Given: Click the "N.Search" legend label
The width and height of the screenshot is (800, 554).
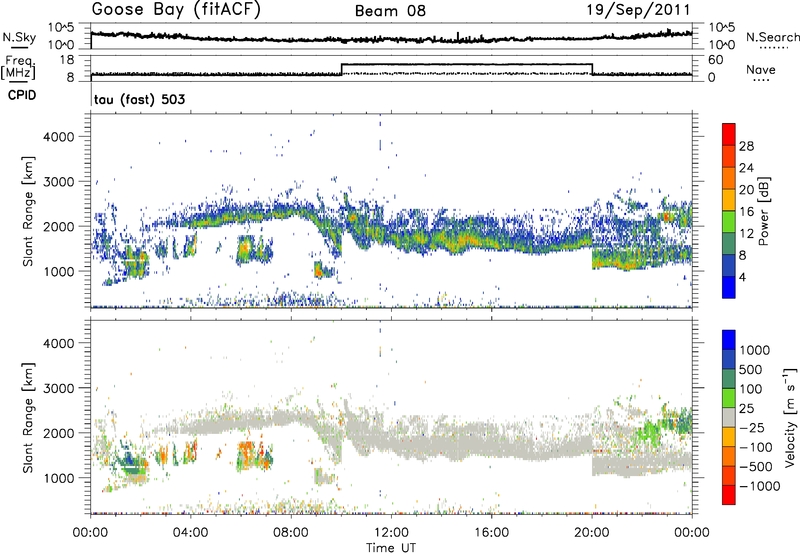Looking at the screenshot, I should coord(772,37).
